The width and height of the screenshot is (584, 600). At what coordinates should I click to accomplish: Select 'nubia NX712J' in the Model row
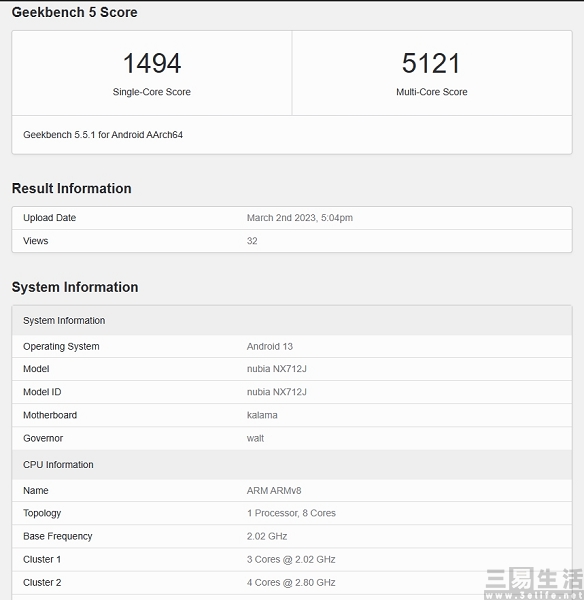coord(277,369)
